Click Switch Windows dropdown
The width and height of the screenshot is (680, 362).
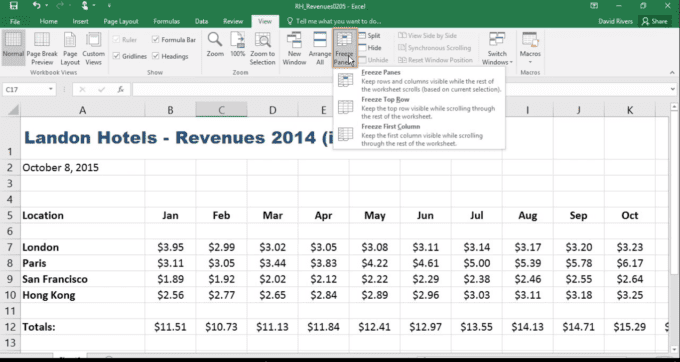coord(497,48)
